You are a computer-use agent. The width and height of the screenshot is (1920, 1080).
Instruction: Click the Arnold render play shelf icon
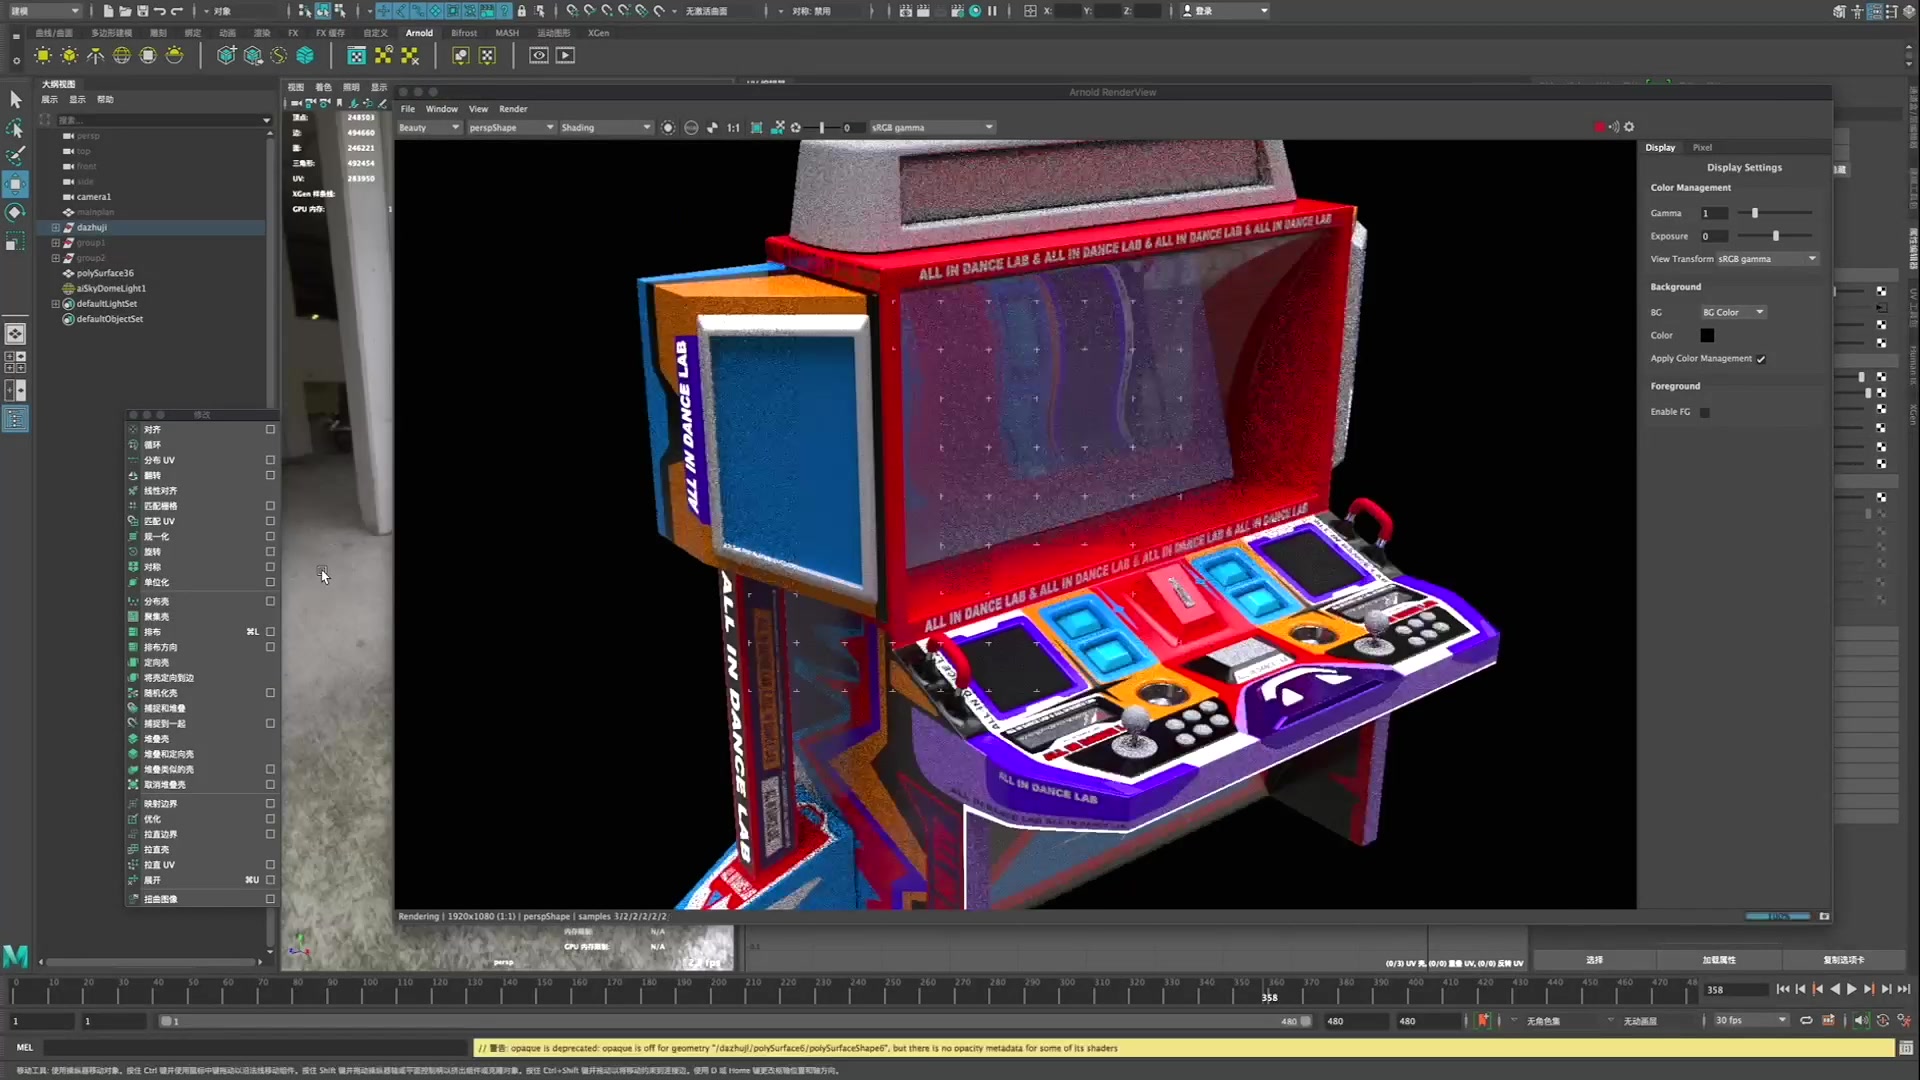coord(566,56)
